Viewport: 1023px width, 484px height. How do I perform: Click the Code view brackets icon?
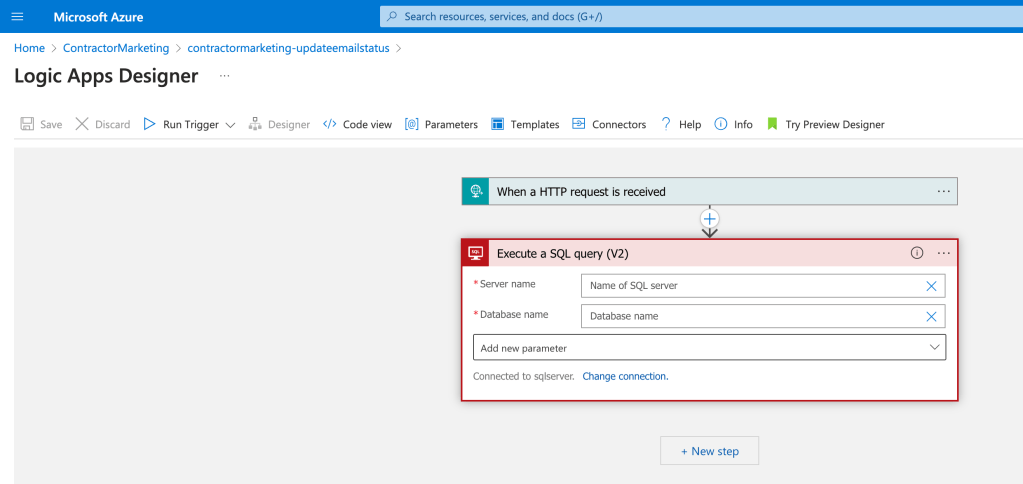click(329, 124)
